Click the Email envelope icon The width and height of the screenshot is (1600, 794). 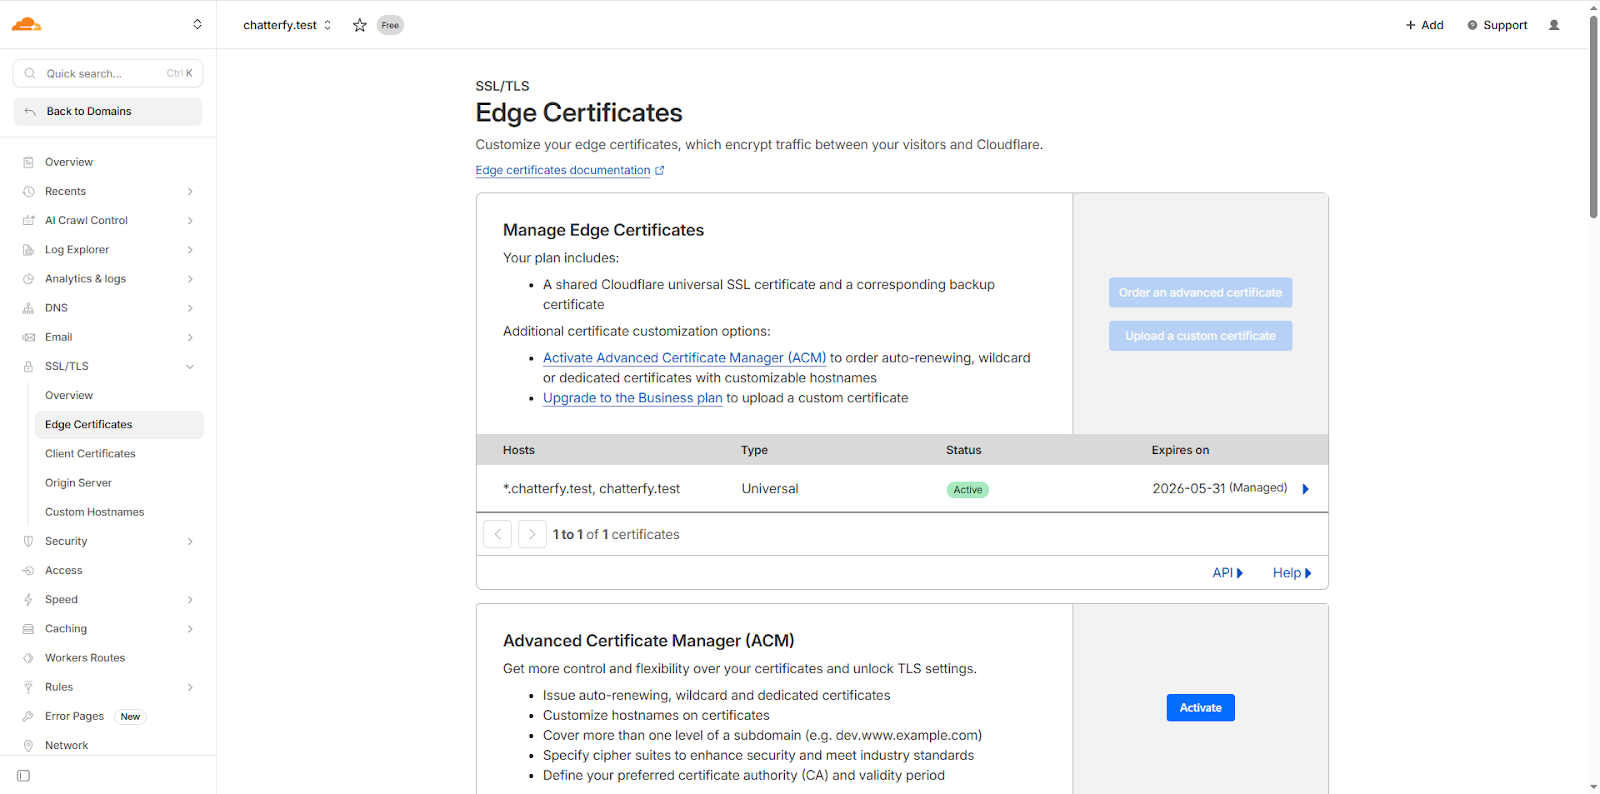point(28,337)
